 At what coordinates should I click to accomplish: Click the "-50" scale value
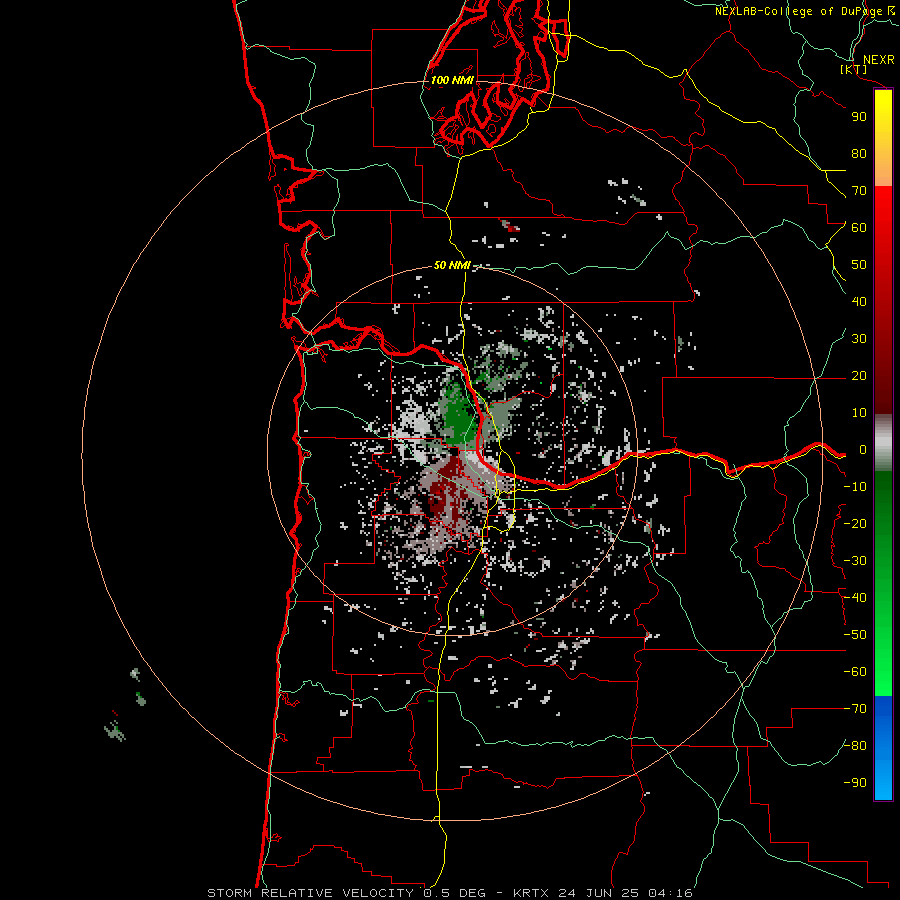(x=855, y=635)
